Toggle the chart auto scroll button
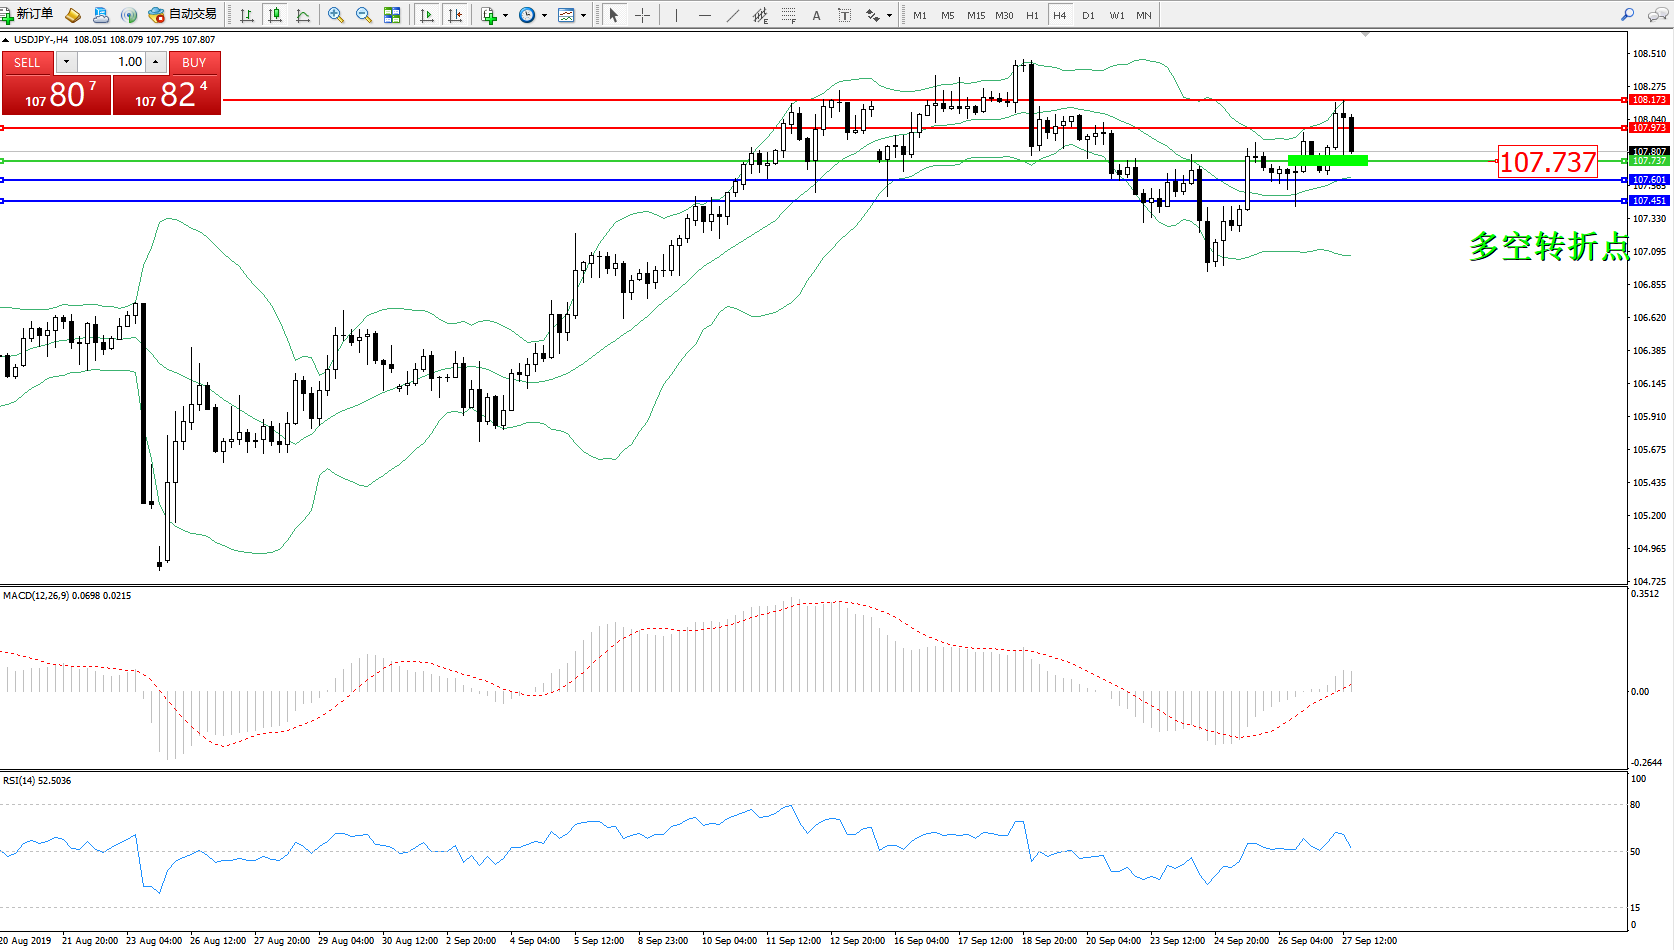 [427, 15]
